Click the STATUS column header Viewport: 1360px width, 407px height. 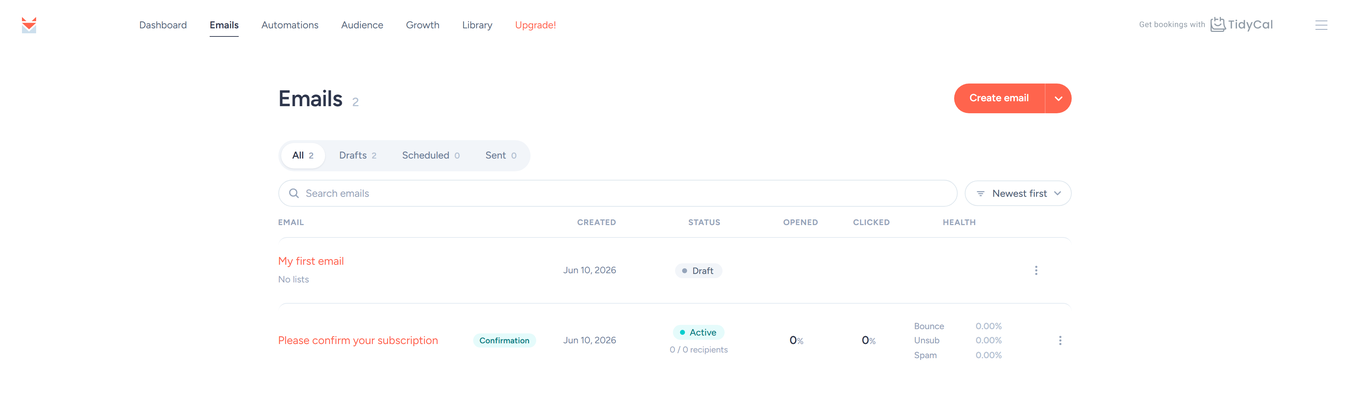pos(704,223)
